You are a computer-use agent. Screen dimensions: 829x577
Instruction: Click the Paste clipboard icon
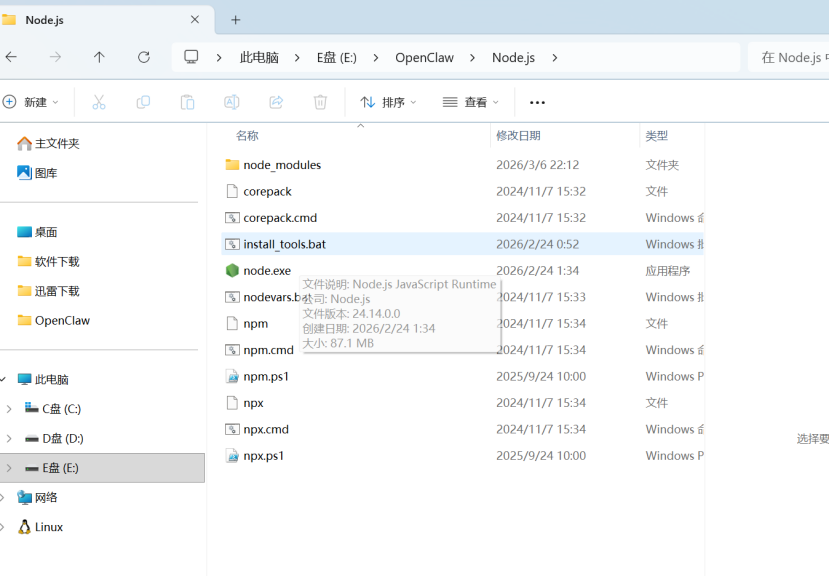[x=187, y=102]
